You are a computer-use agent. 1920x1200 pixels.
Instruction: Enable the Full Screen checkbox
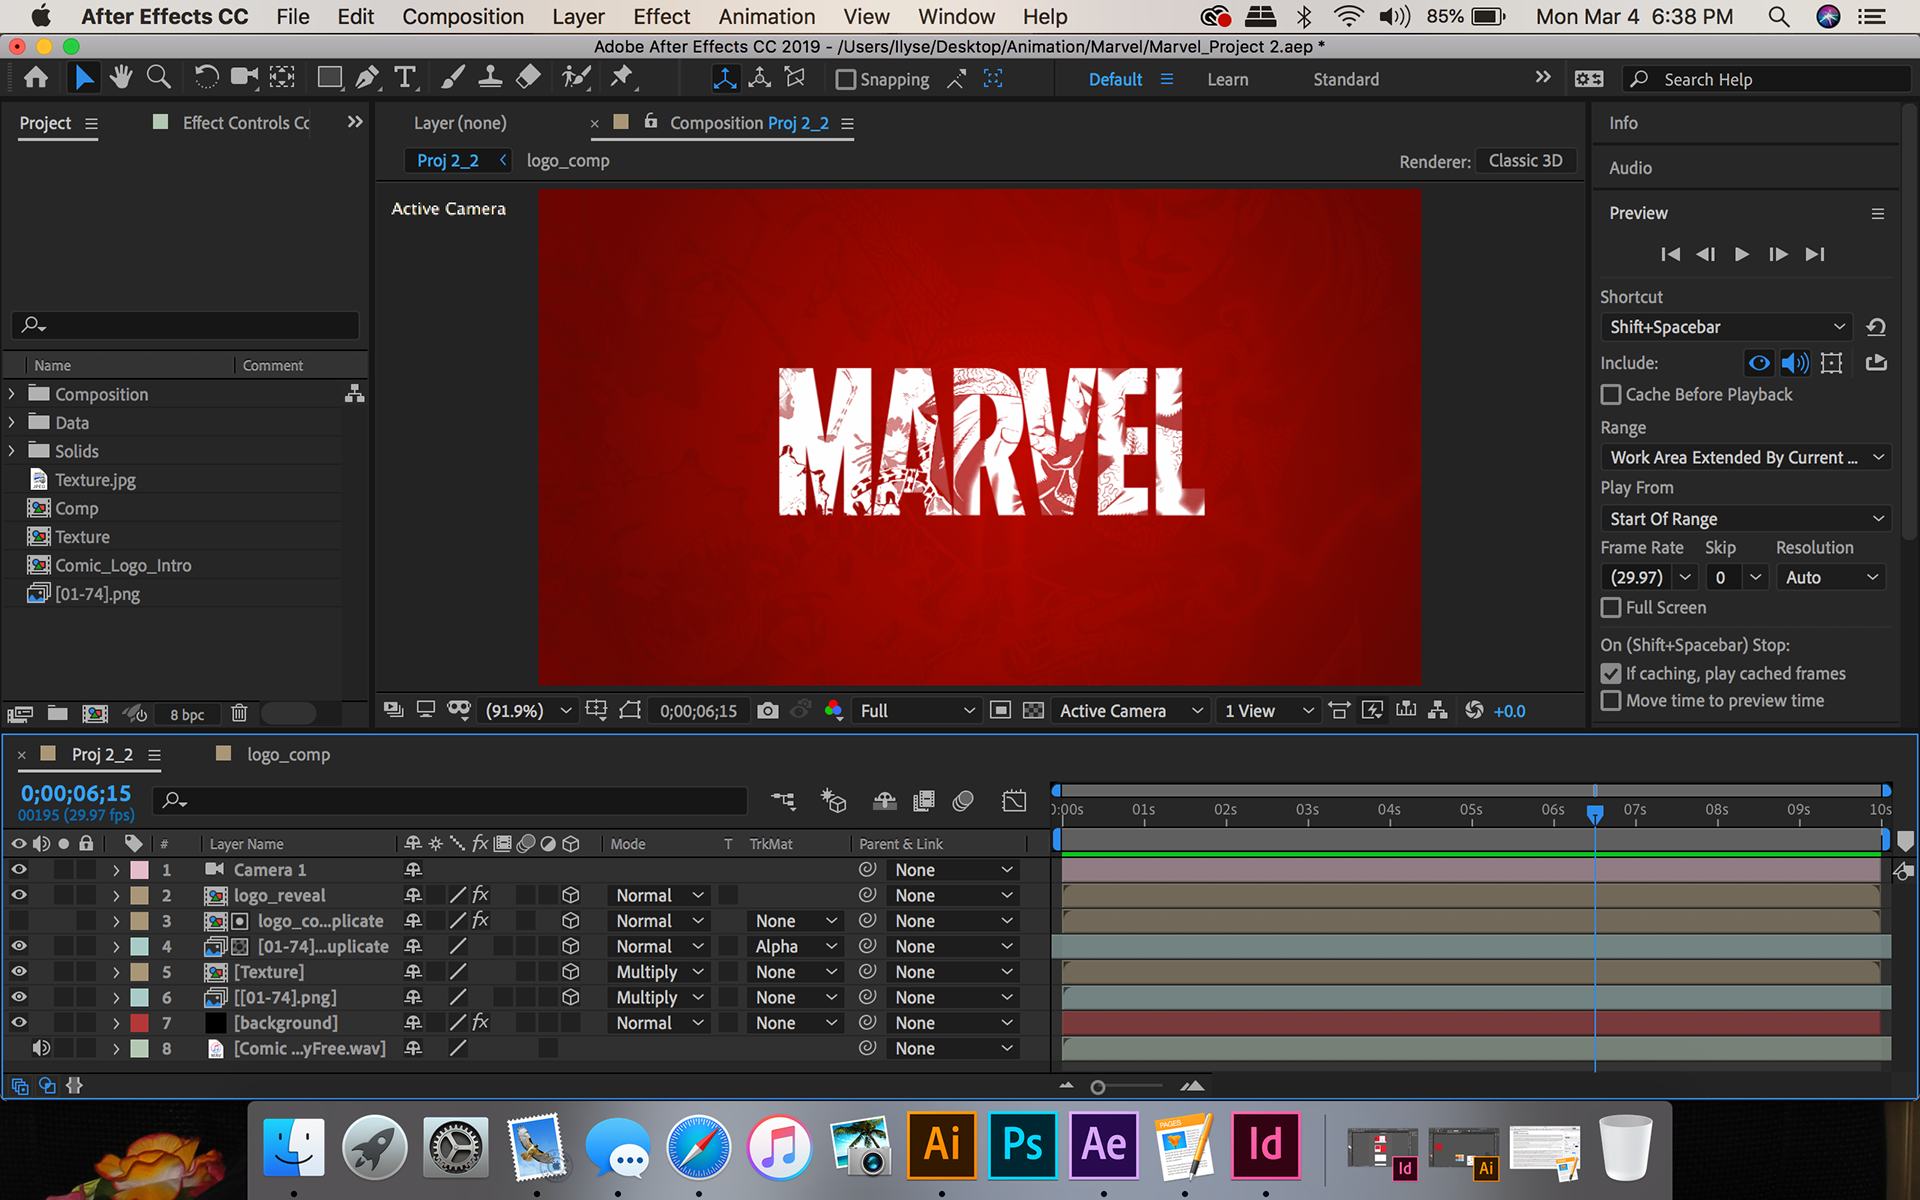tap(1611, 608)
